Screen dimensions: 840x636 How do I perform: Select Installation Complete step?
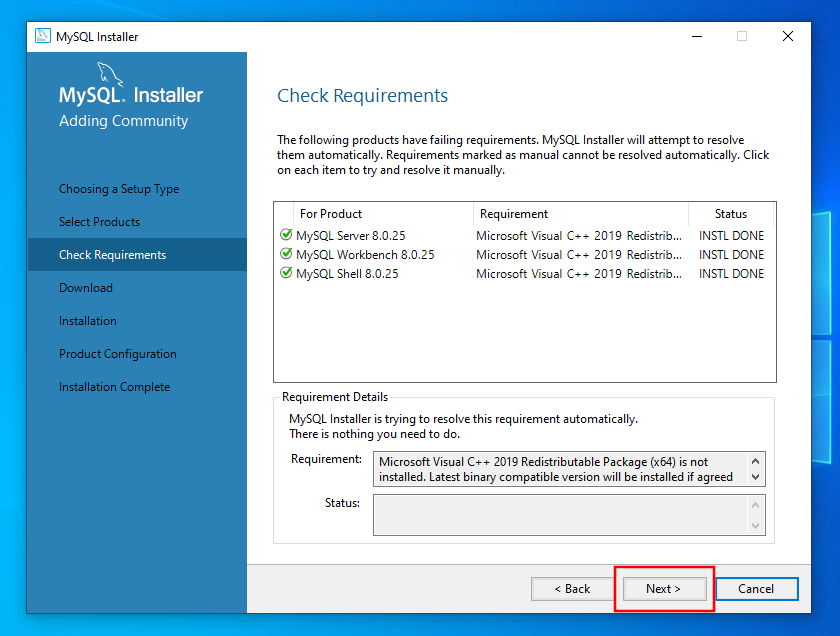coord(115,387)
